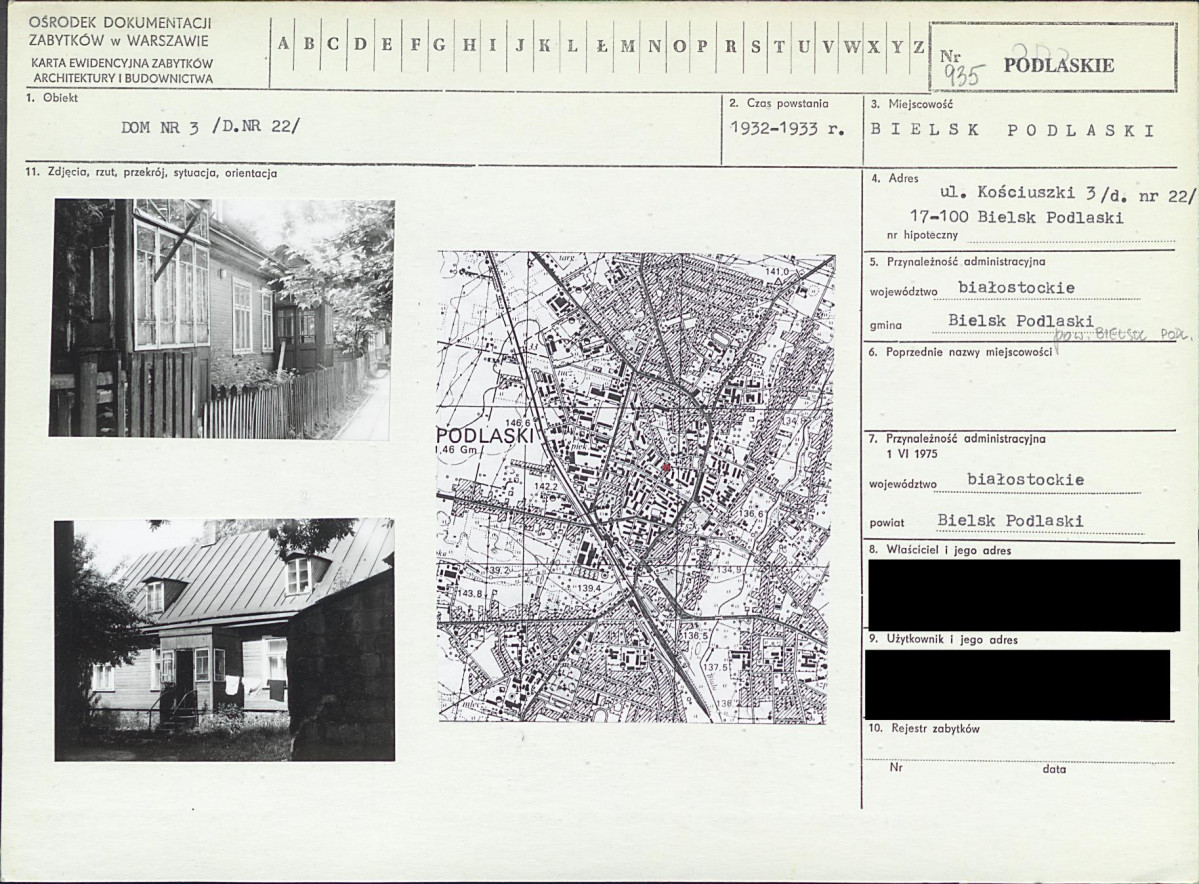Click label '6. Poprzednie nazwy miejscowości'
The height and width of the screenshot is (884, 1199).
point(961,353)
